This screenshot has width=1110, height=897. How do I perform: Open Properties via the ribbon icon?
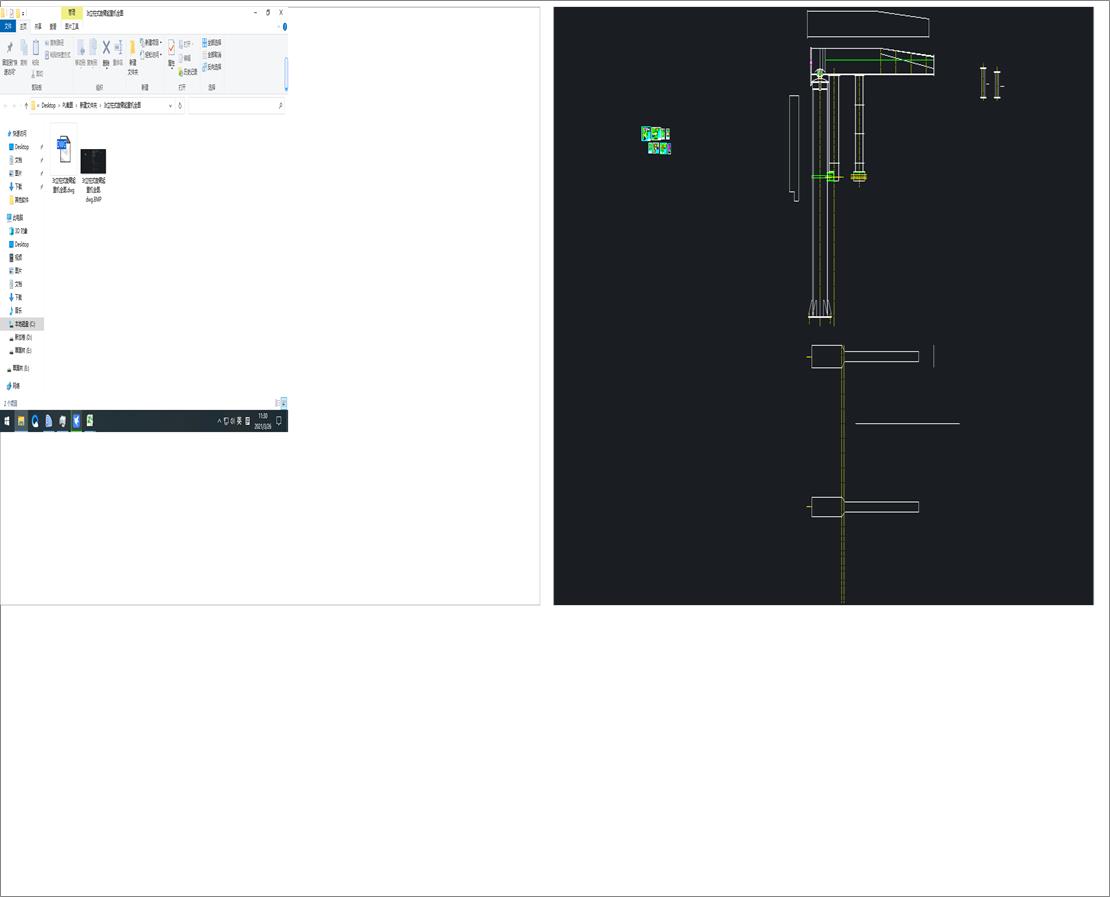(x=171, y=46)
